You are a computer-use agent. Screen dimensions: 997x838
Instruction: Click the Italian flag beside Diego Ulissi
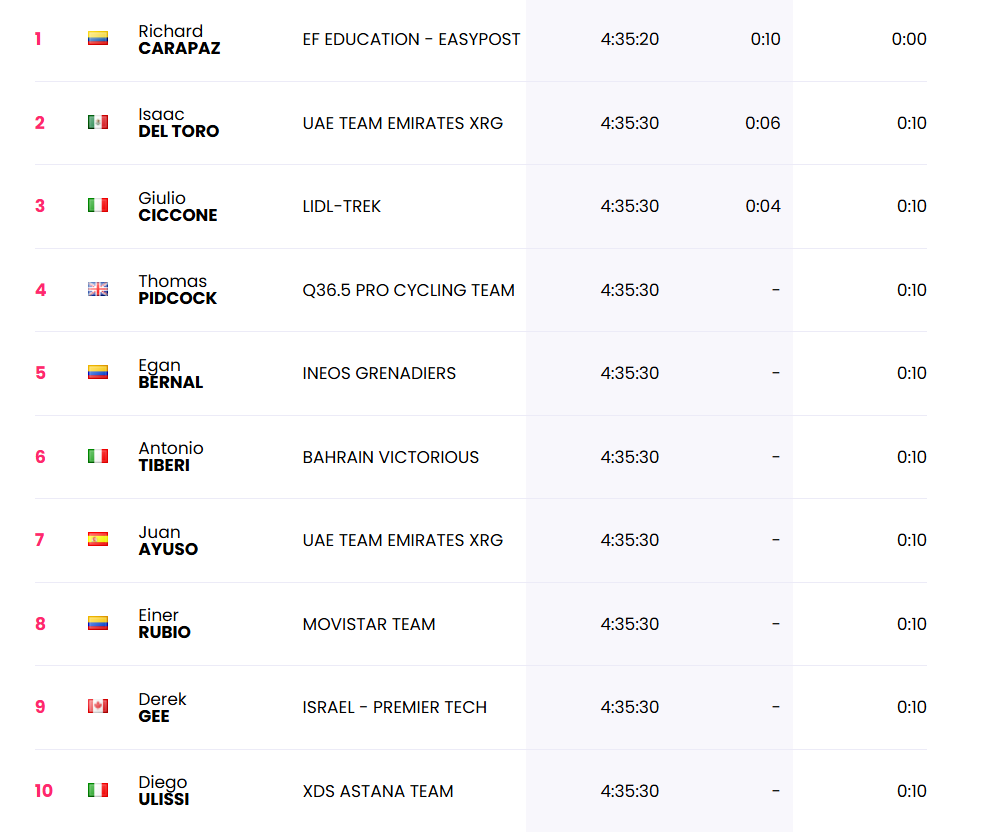[98, 790]
